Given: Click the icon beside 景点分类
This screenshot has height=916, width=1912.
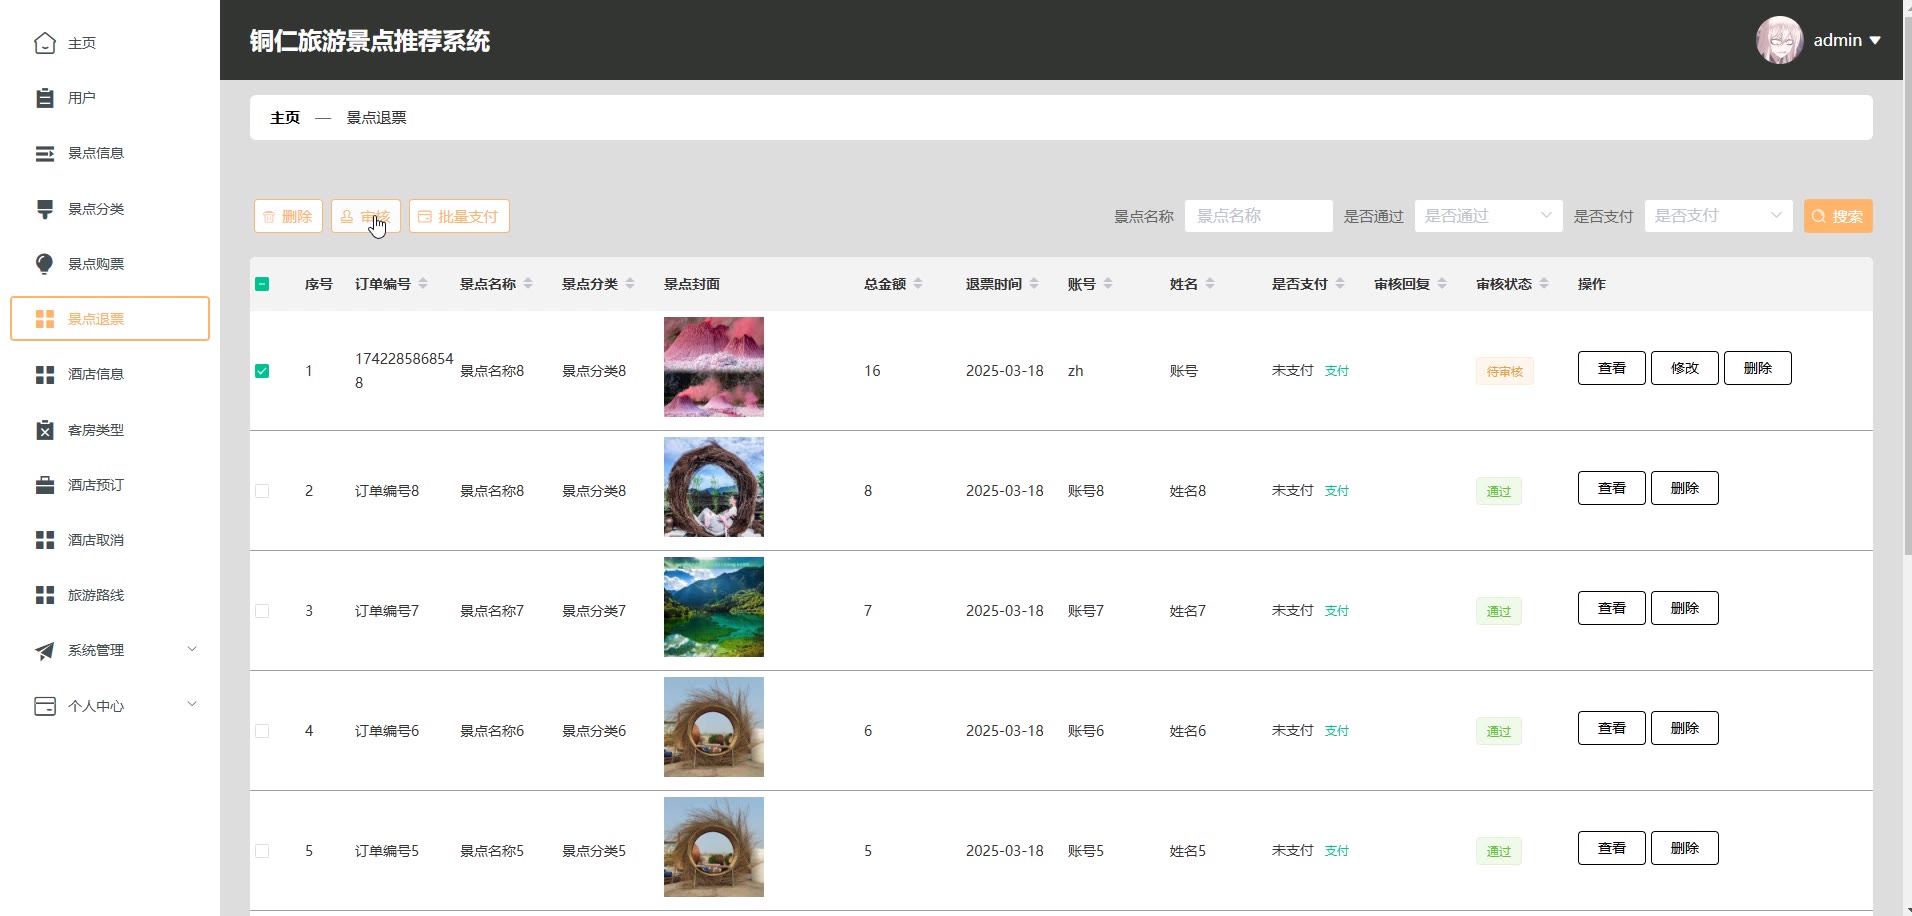Looking at the screenshot, I should tap(45, 209).
